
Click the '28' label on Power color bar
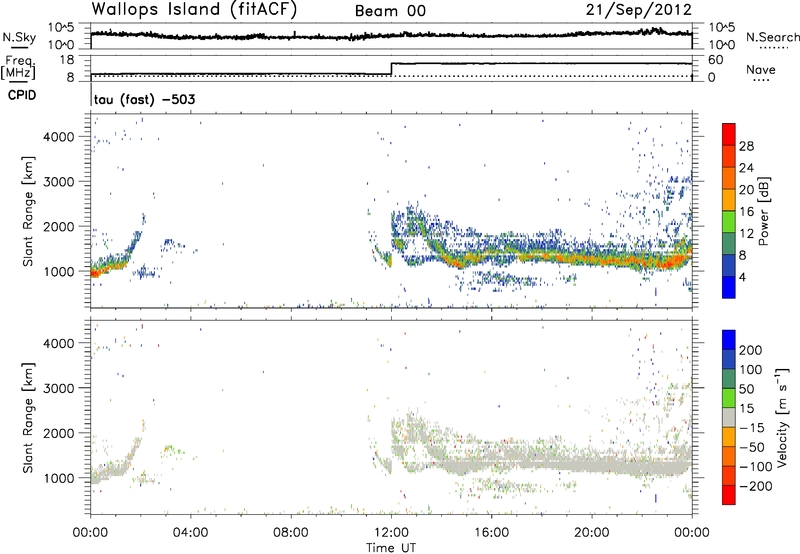746,146
